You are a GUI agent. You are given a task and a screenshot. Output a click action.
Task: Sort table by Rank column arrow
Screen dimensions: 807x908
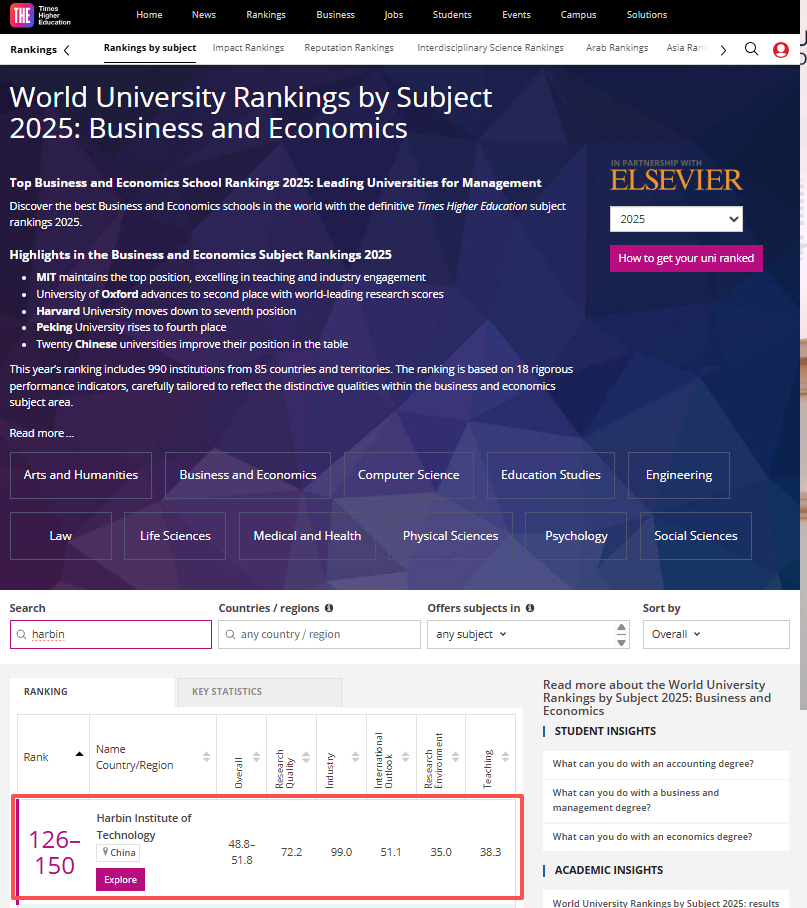pyautogui.click(x=79, y=755)
